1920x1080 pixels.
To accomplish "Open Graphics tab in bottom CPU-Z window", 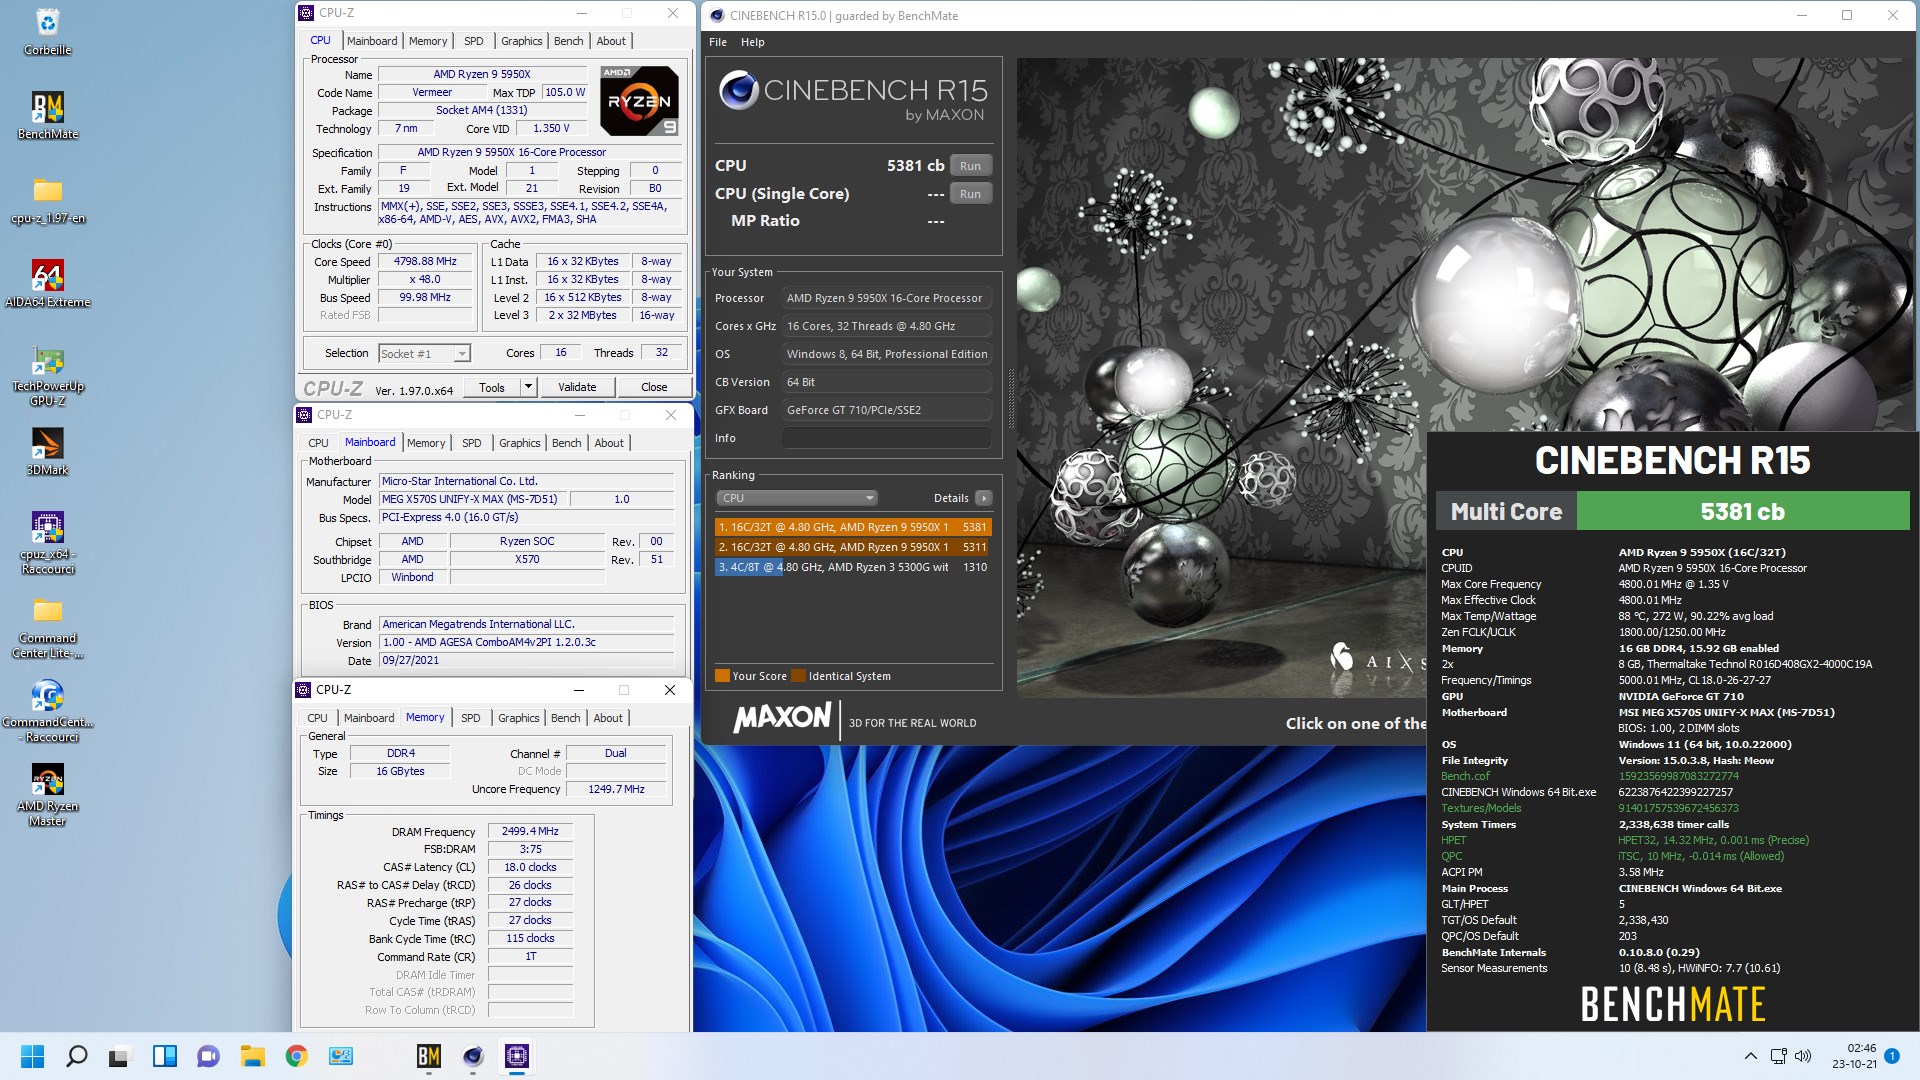I will point(518,718).
